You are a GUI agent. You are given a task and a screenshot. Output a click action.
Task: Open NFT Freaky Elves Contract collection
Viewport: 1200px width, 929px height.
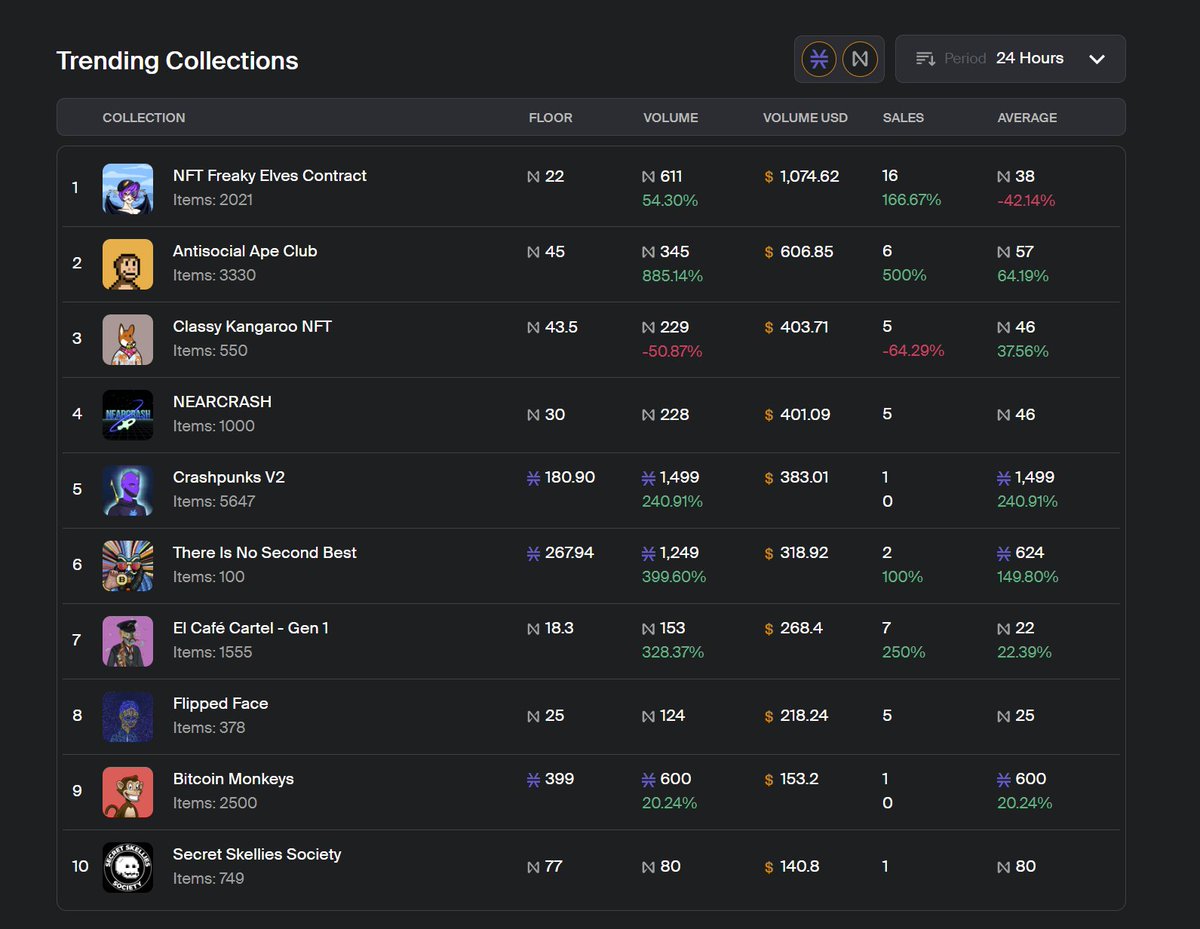(270, 175)
